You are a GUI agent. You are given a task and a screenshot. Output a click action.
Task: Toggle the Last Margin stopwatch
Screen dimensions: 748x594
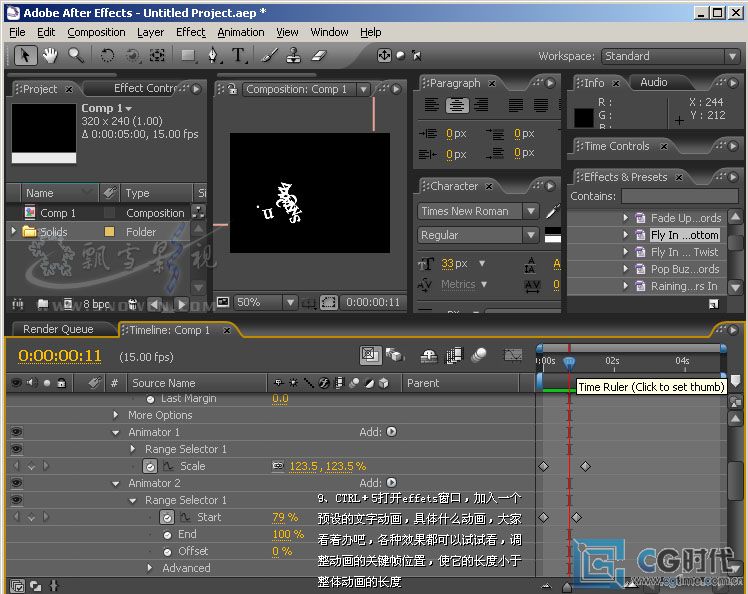(150, 399)
